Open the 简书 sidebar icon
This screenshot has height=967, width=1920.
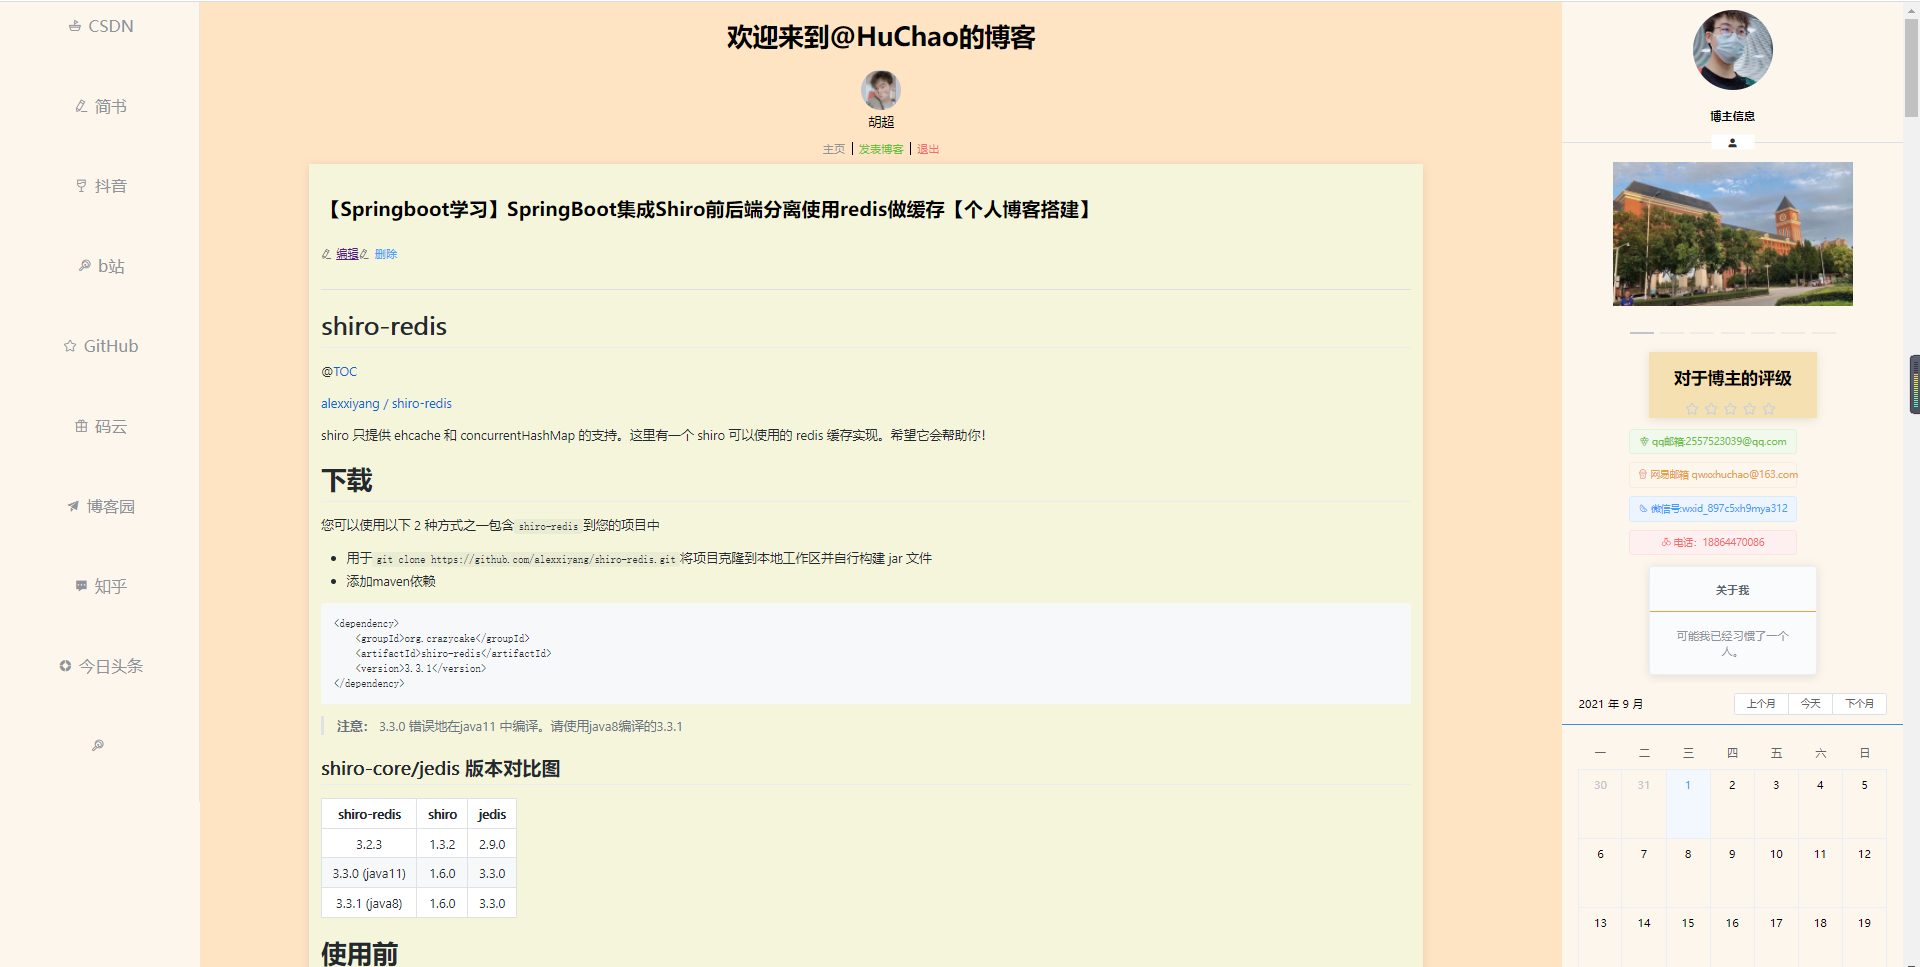point(100,105)
